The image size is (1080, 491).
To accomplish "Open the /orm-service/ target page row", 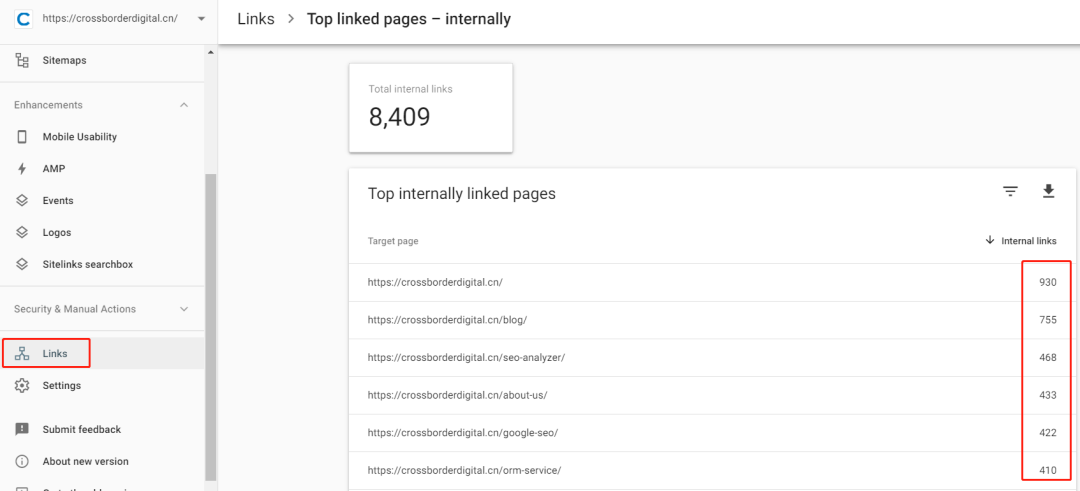I will [712, 471].
